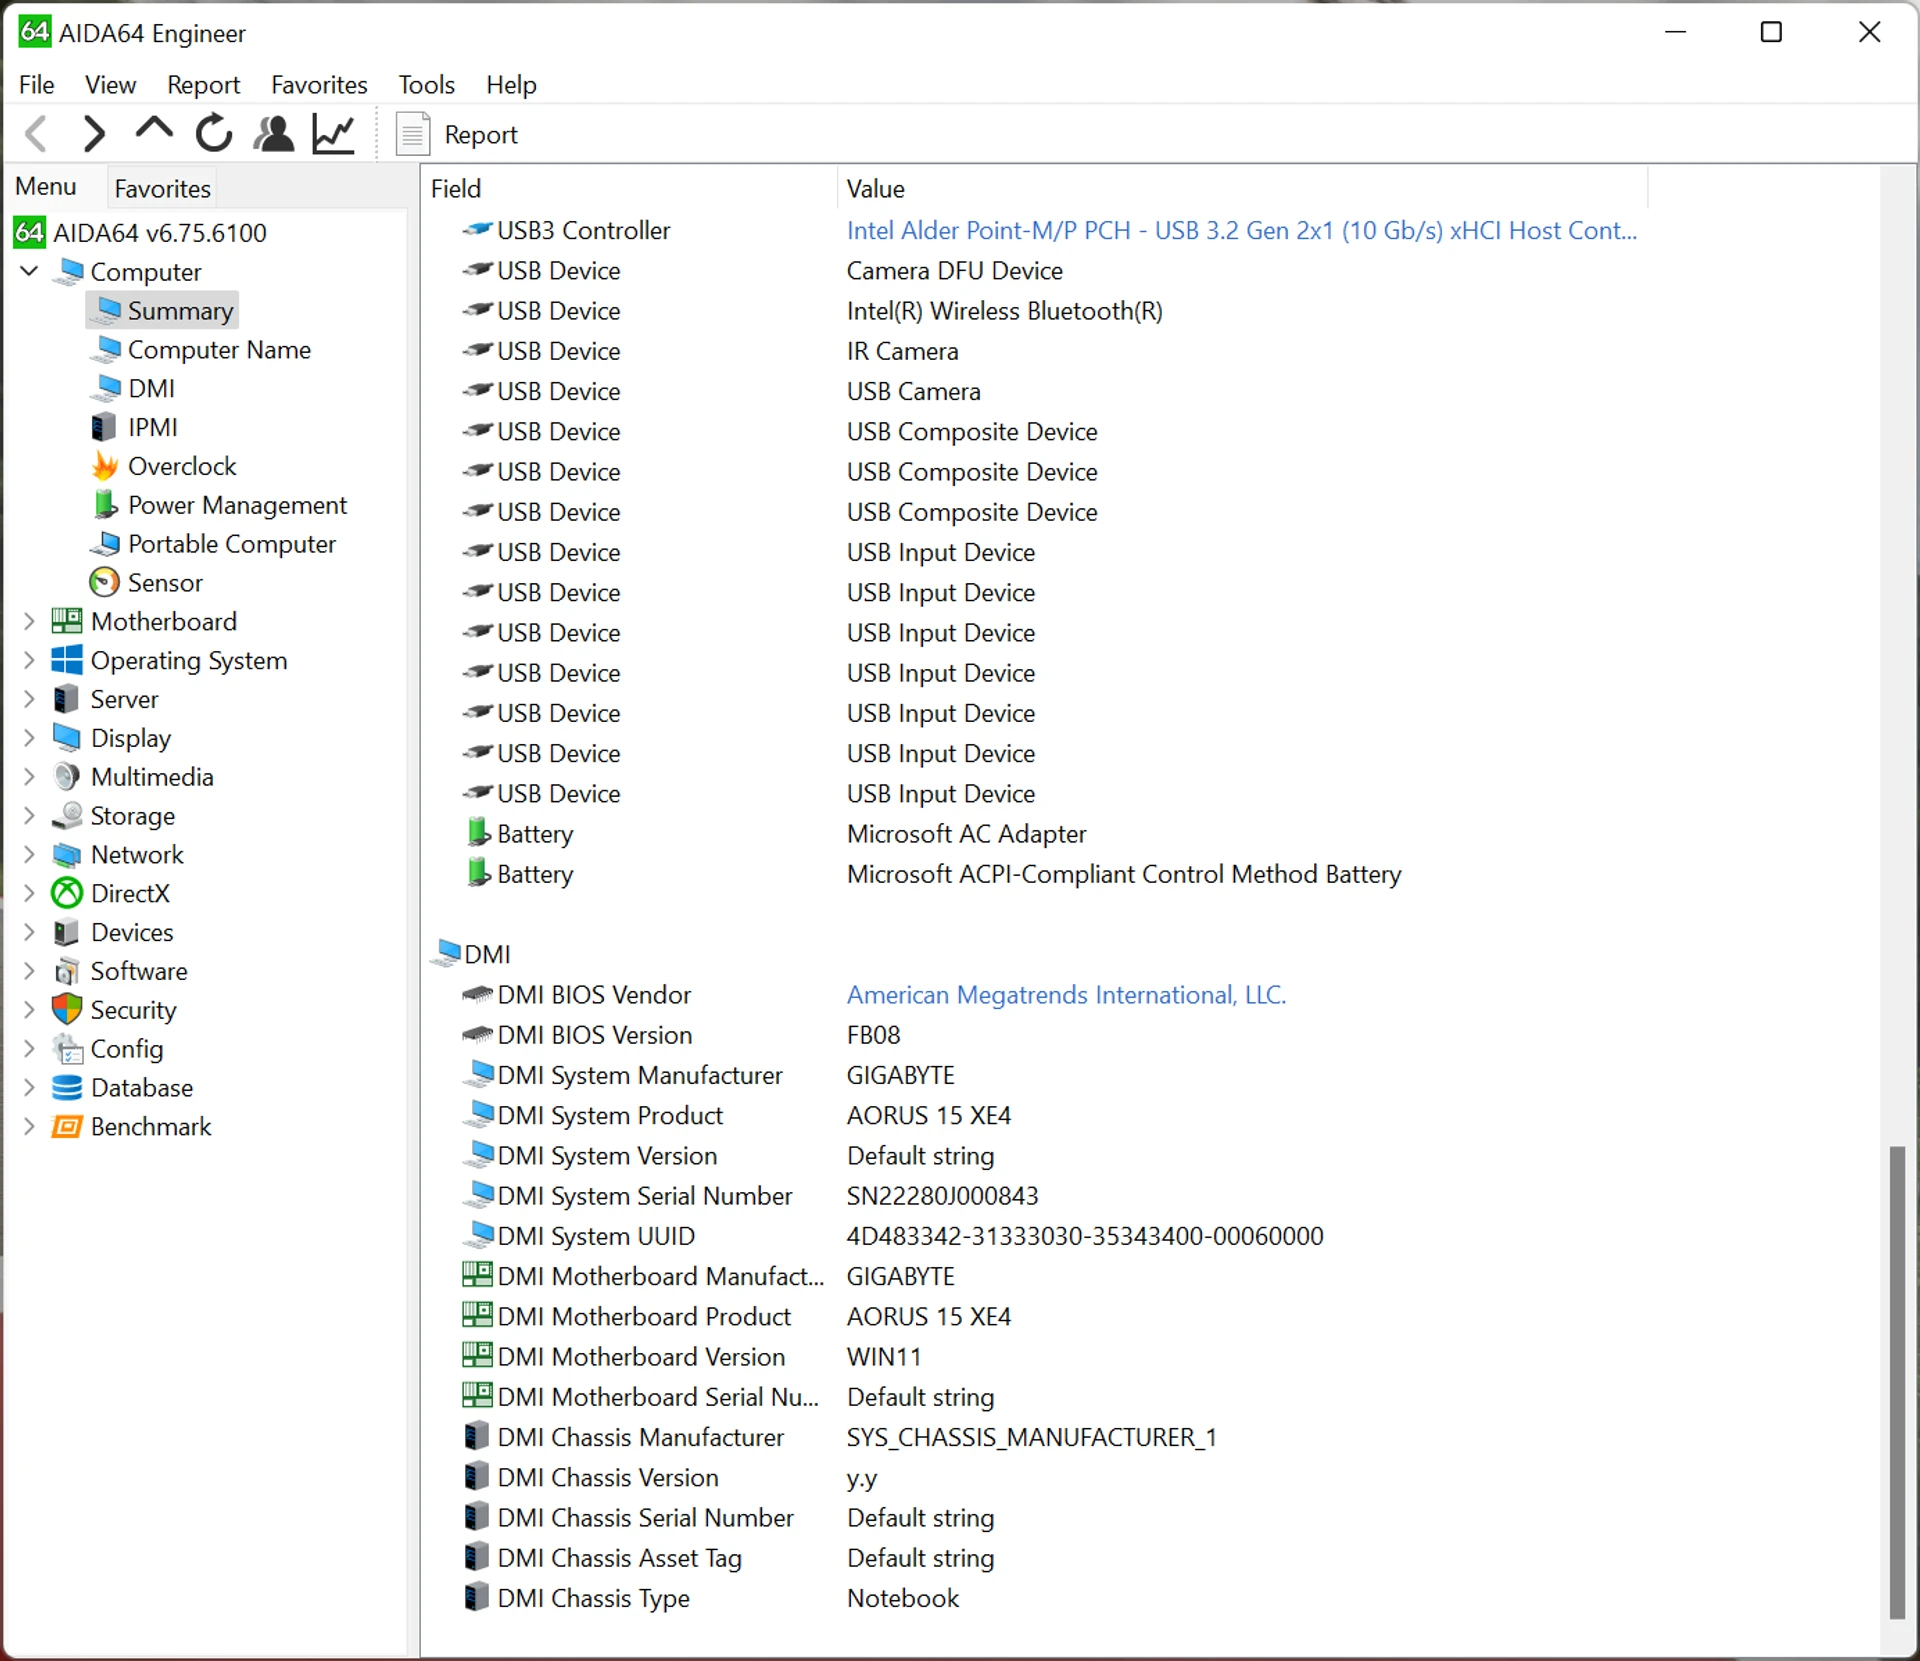Click the up-level arrow toolbar icon

click(x=154, y=130)
